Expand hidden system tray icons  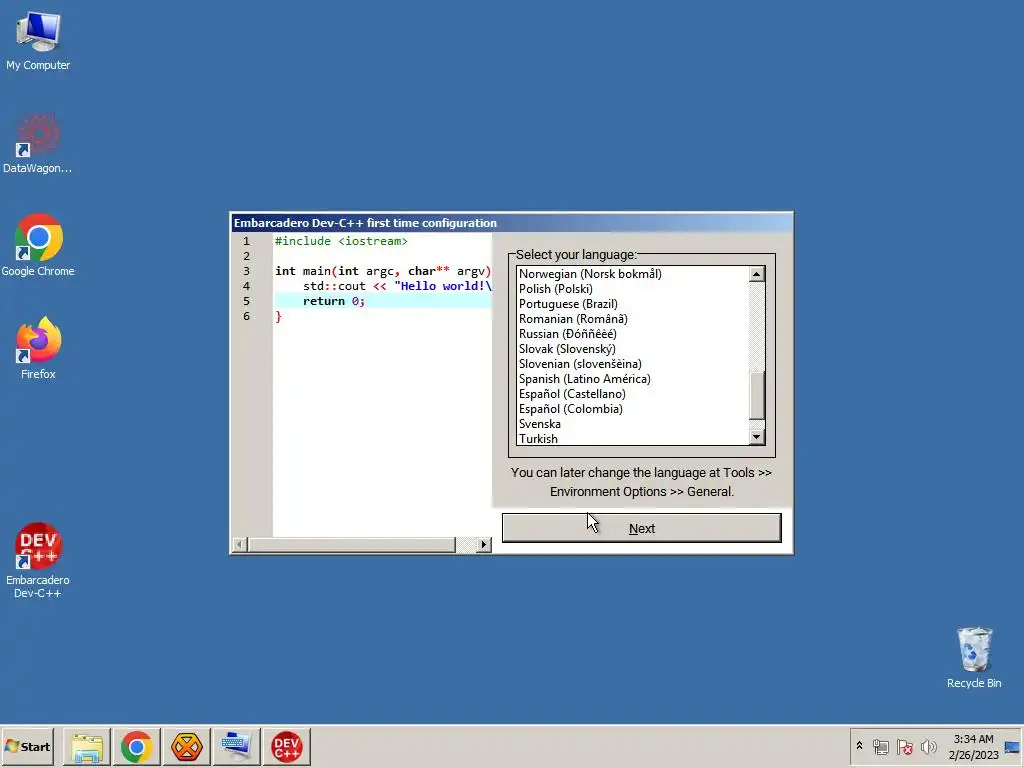pyautogui.click(x=859, y=746)
